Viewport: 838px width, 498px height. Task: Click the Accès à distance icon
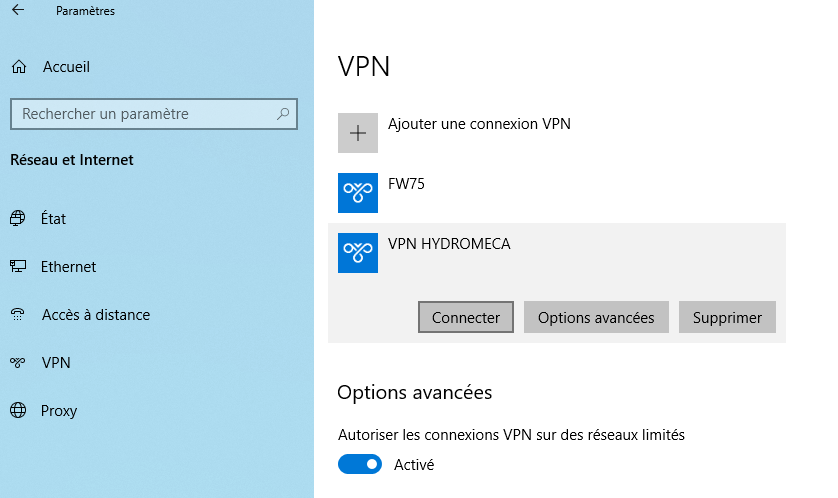(x=18, y=315)
